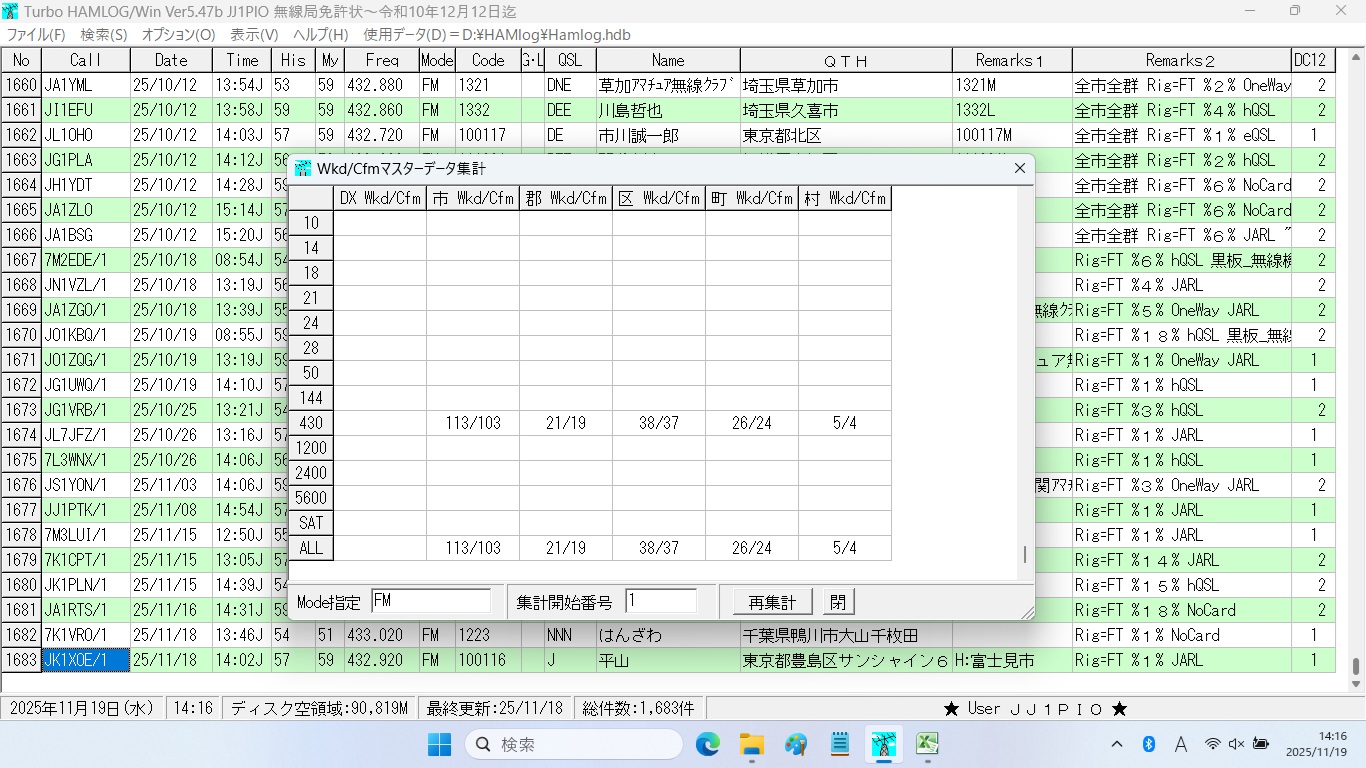Click the speaker muted volume tray icon

tap(1236, 744)
